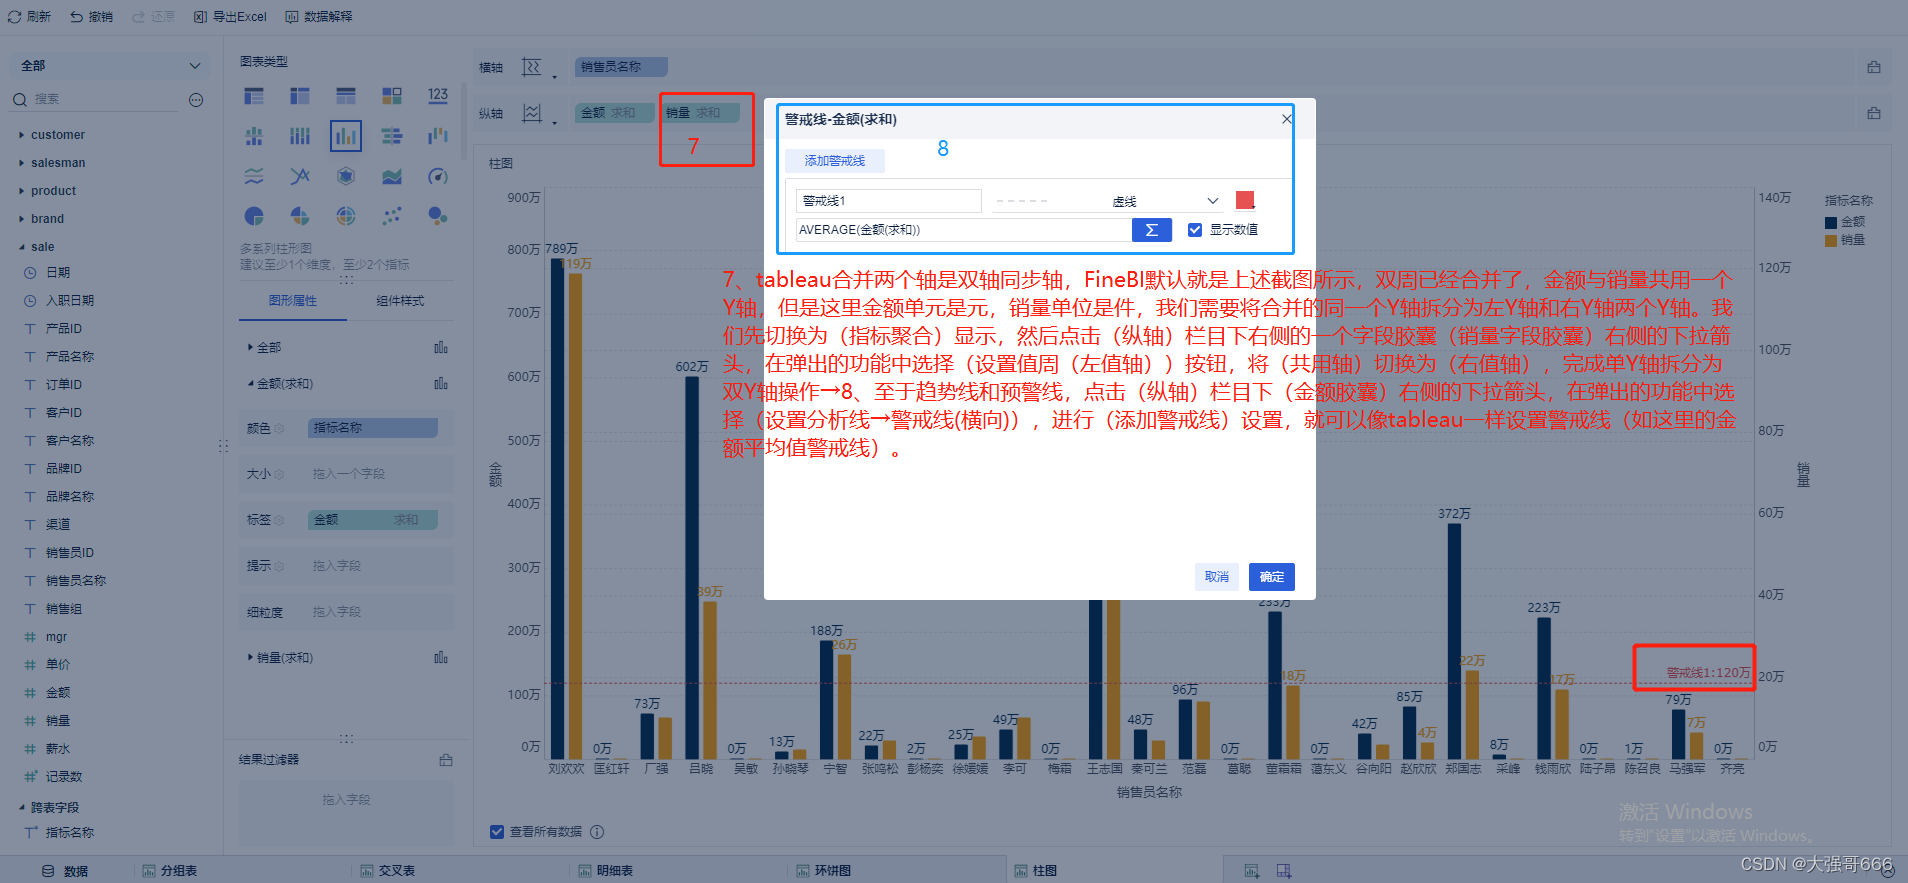Toggle the 显示数值 checkbox

click(1194, 230)
